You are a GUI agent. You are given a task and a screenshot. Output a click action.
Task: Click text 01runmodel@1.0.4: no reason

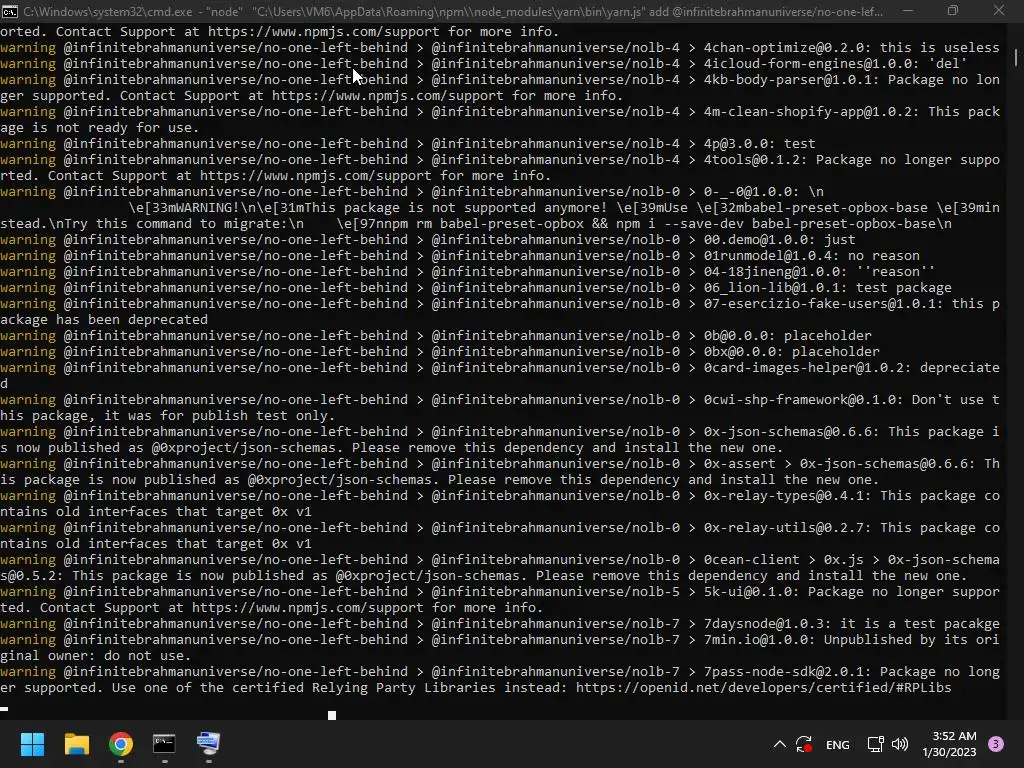811,256
